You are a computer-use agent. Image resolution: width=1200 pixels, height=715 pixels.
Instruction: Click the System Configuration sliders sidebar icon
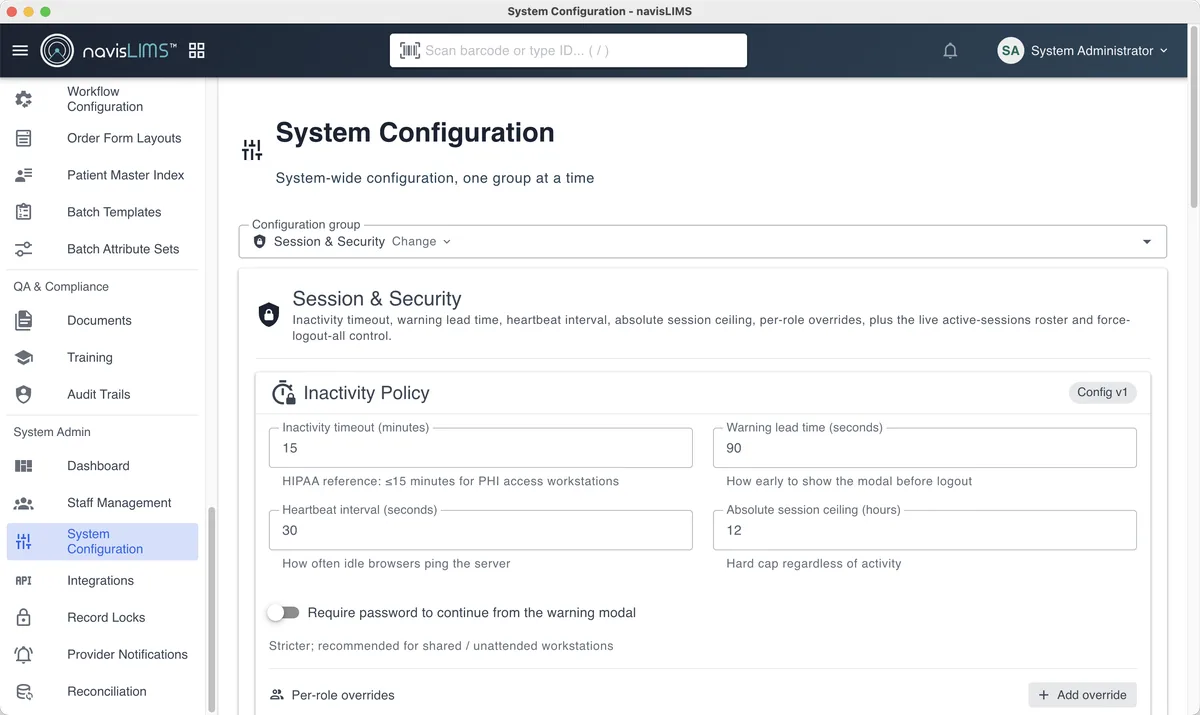point(24,541)
